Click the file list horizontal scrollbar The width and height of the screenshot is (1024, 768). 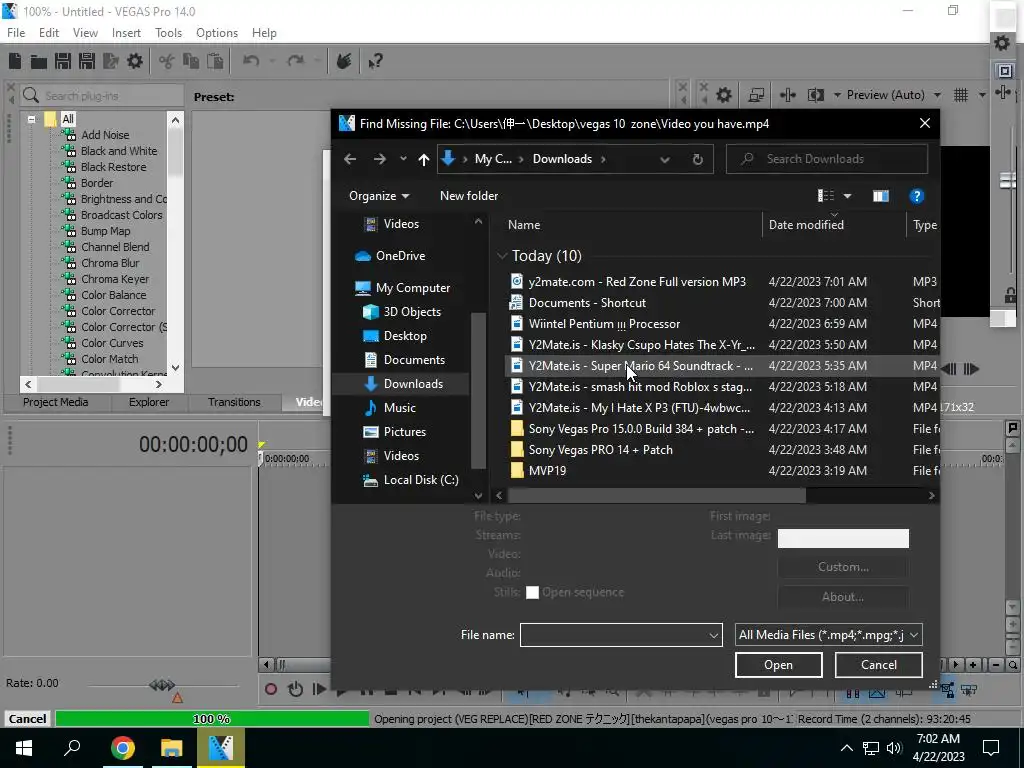(656, 496)
